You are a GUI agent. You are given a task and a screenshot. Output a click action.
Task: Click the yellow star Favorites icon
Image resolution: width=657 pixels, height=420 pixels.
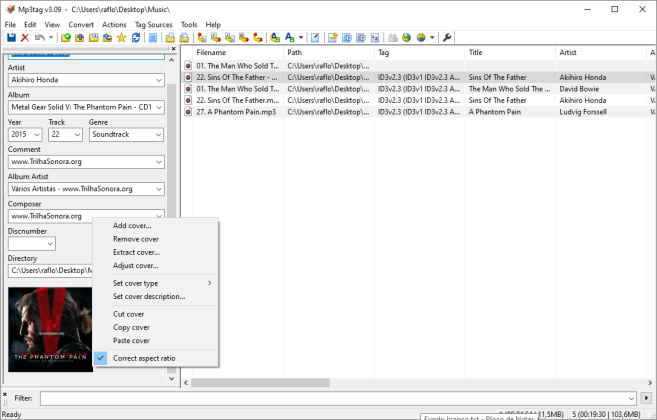click(x=122, y=38)
